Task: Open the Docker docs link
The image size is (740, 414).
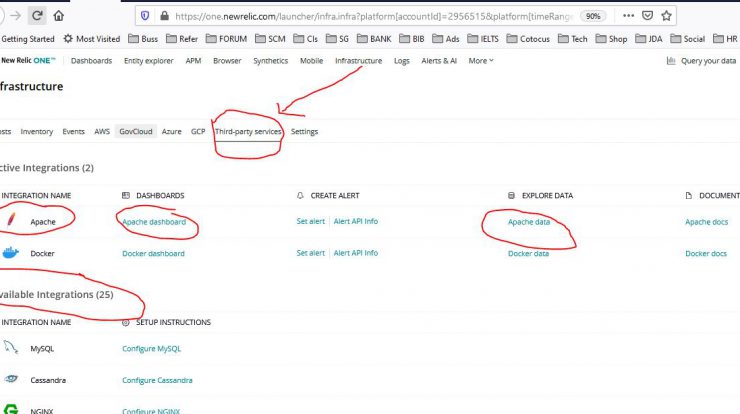Action: [706, 253]
